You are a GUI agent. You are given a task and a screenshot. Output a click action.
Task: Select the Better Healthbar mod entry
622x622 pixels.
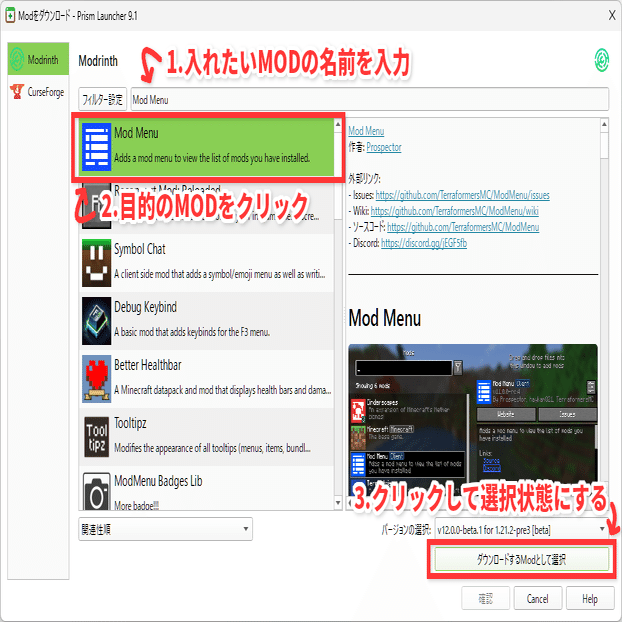[207, 378]
